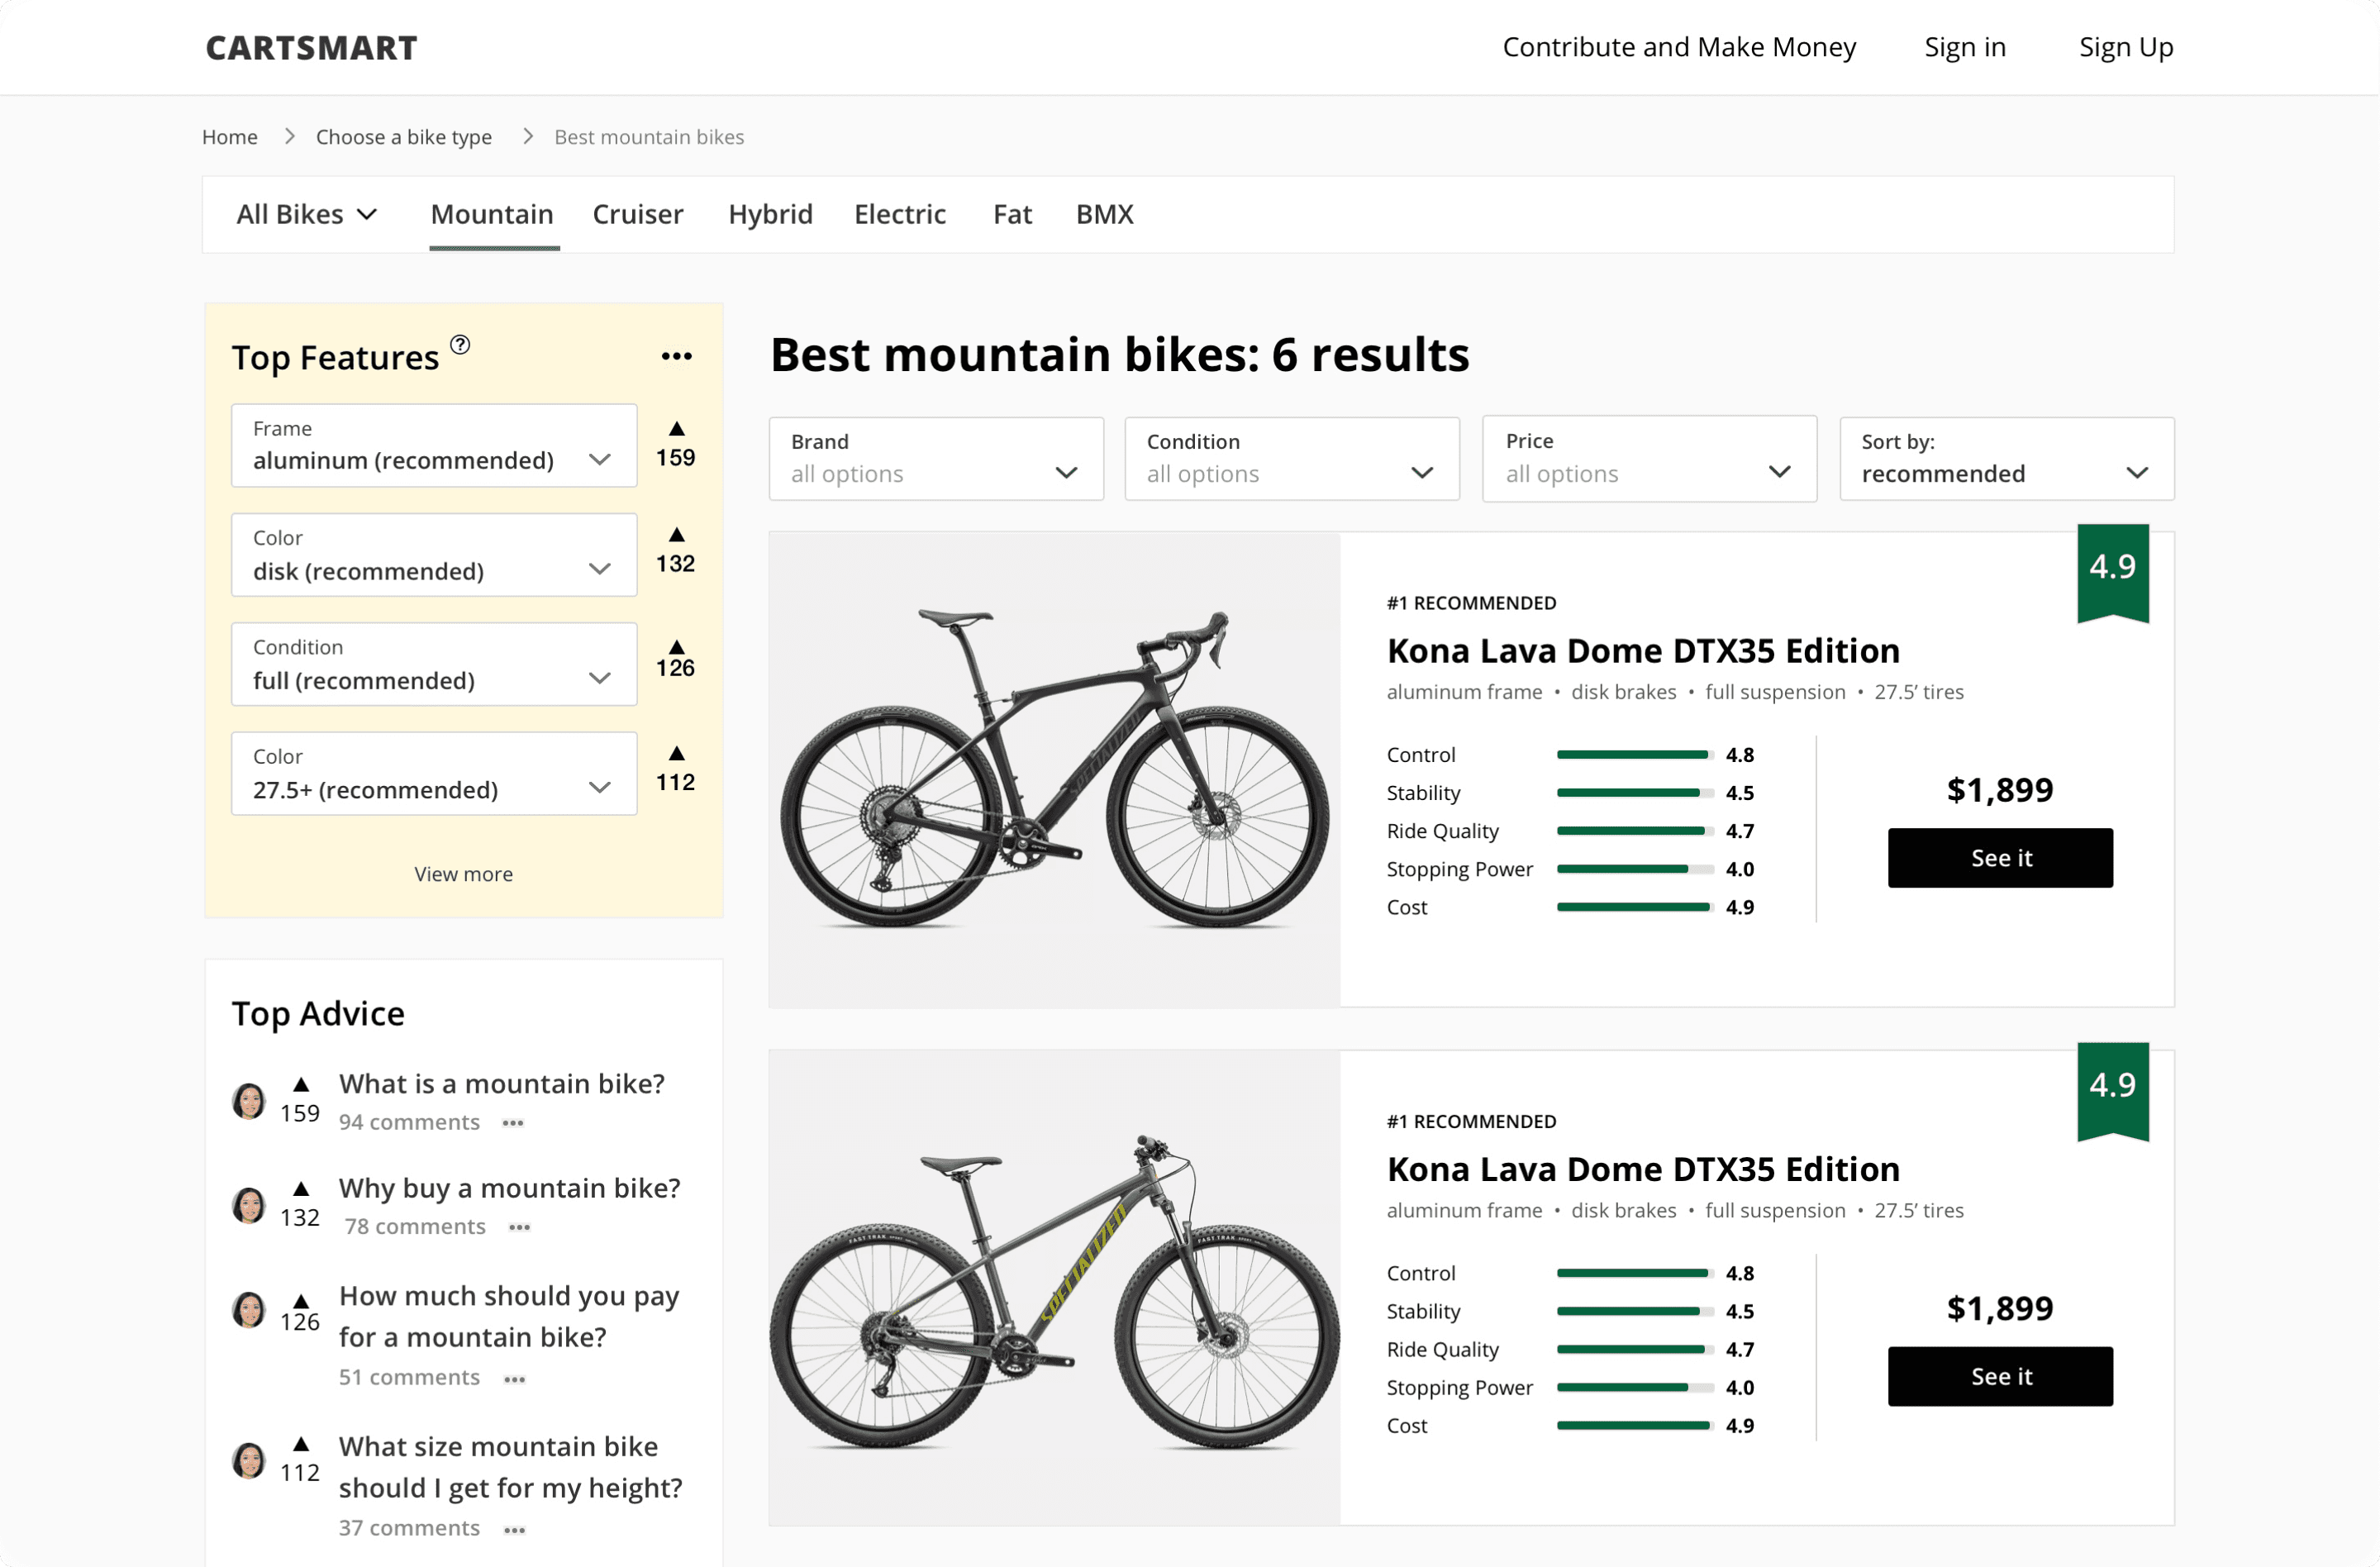2380x1567 pixels.
Task: Upvote the Frame aluminum feature arrow
Action: tap(677, 429)
